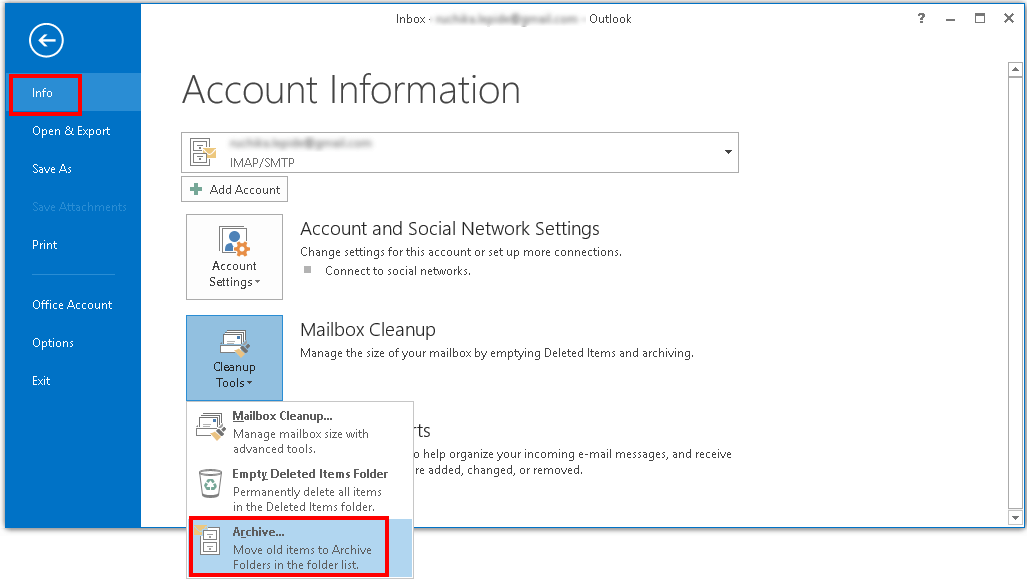Close the Outlook window
1027x582 pixels.
coord(1009,18)
